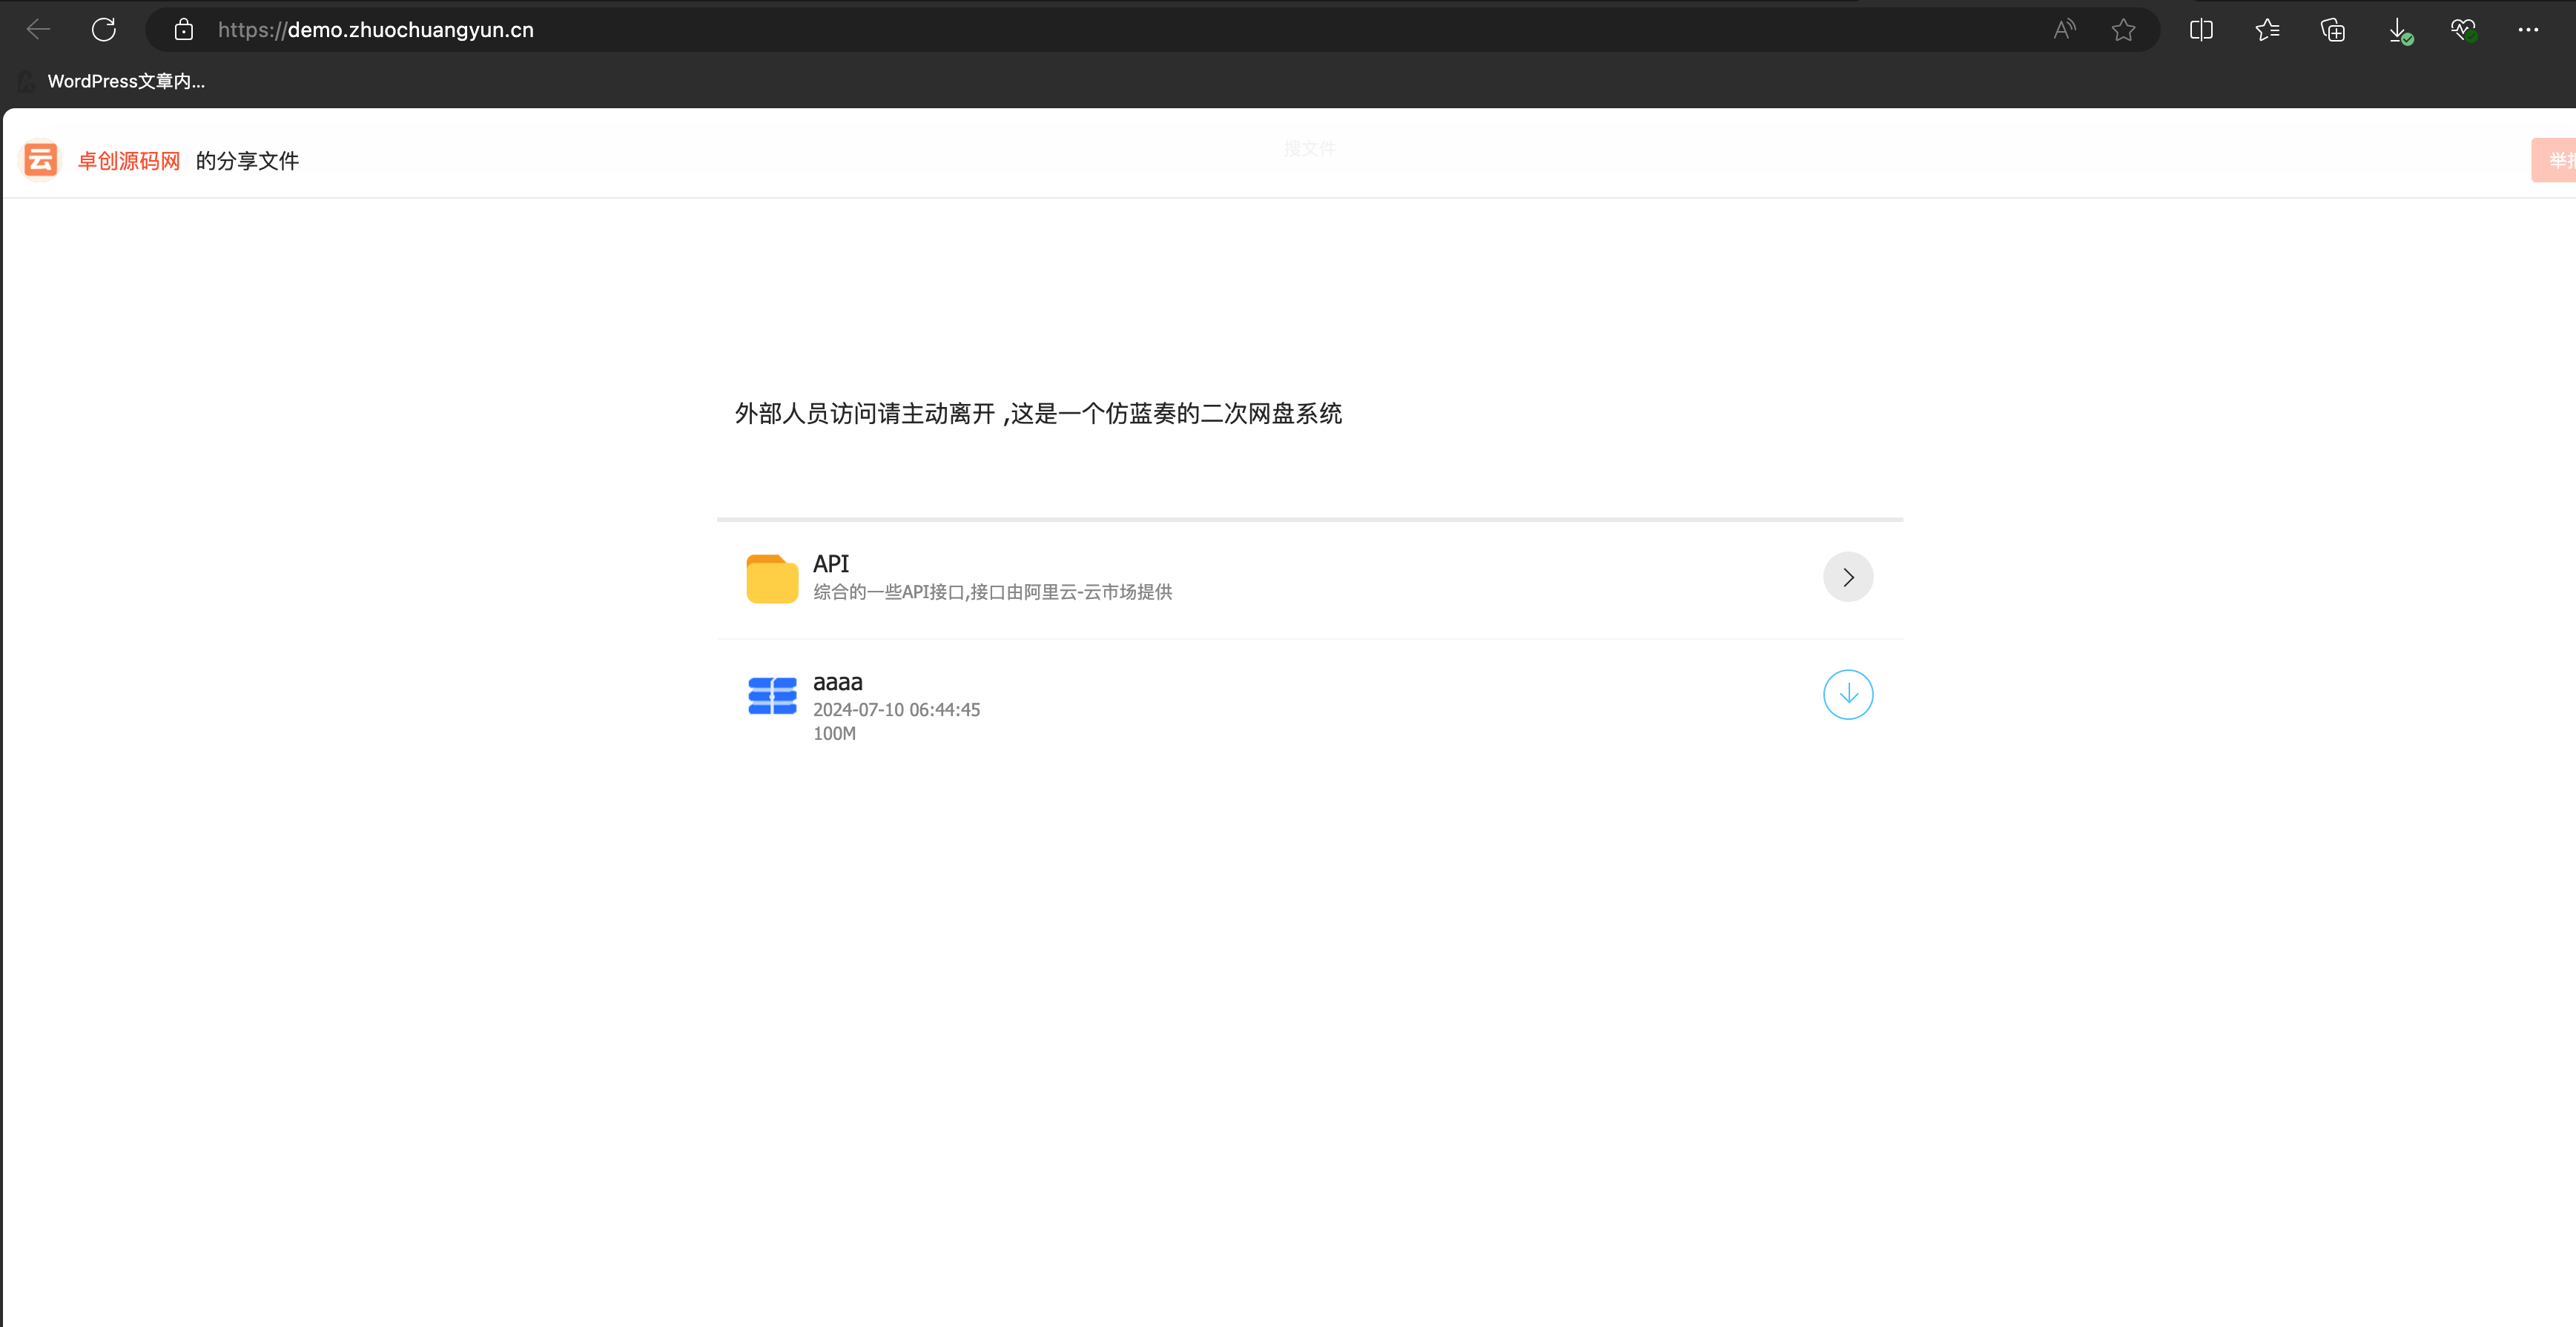Bookmark page with star icon

2123,30
